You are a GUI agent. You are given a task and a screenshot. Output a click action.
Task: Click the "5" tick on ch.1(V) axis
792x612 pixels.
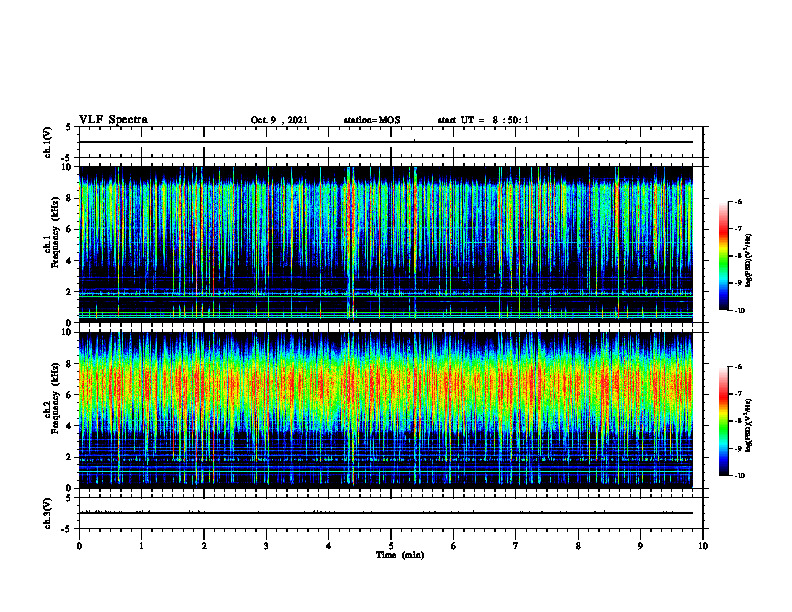click(68, 127)
